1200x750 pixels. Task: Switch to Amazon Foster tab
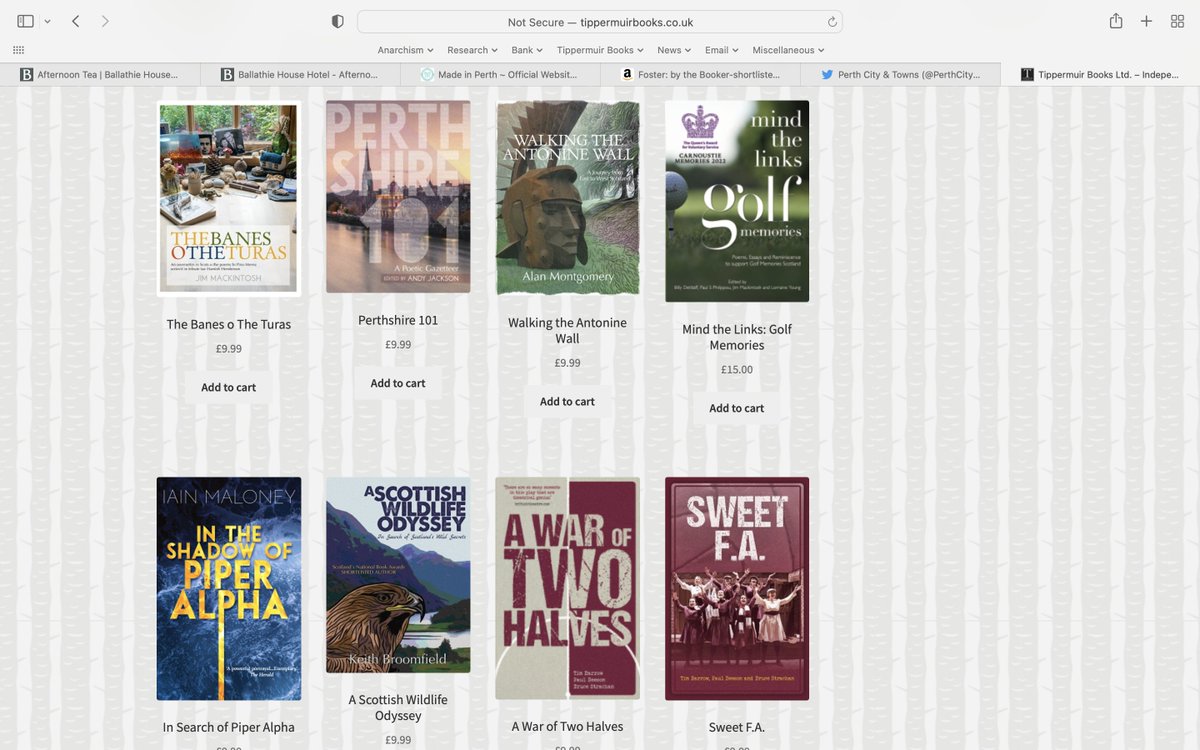tap(700, 75)
